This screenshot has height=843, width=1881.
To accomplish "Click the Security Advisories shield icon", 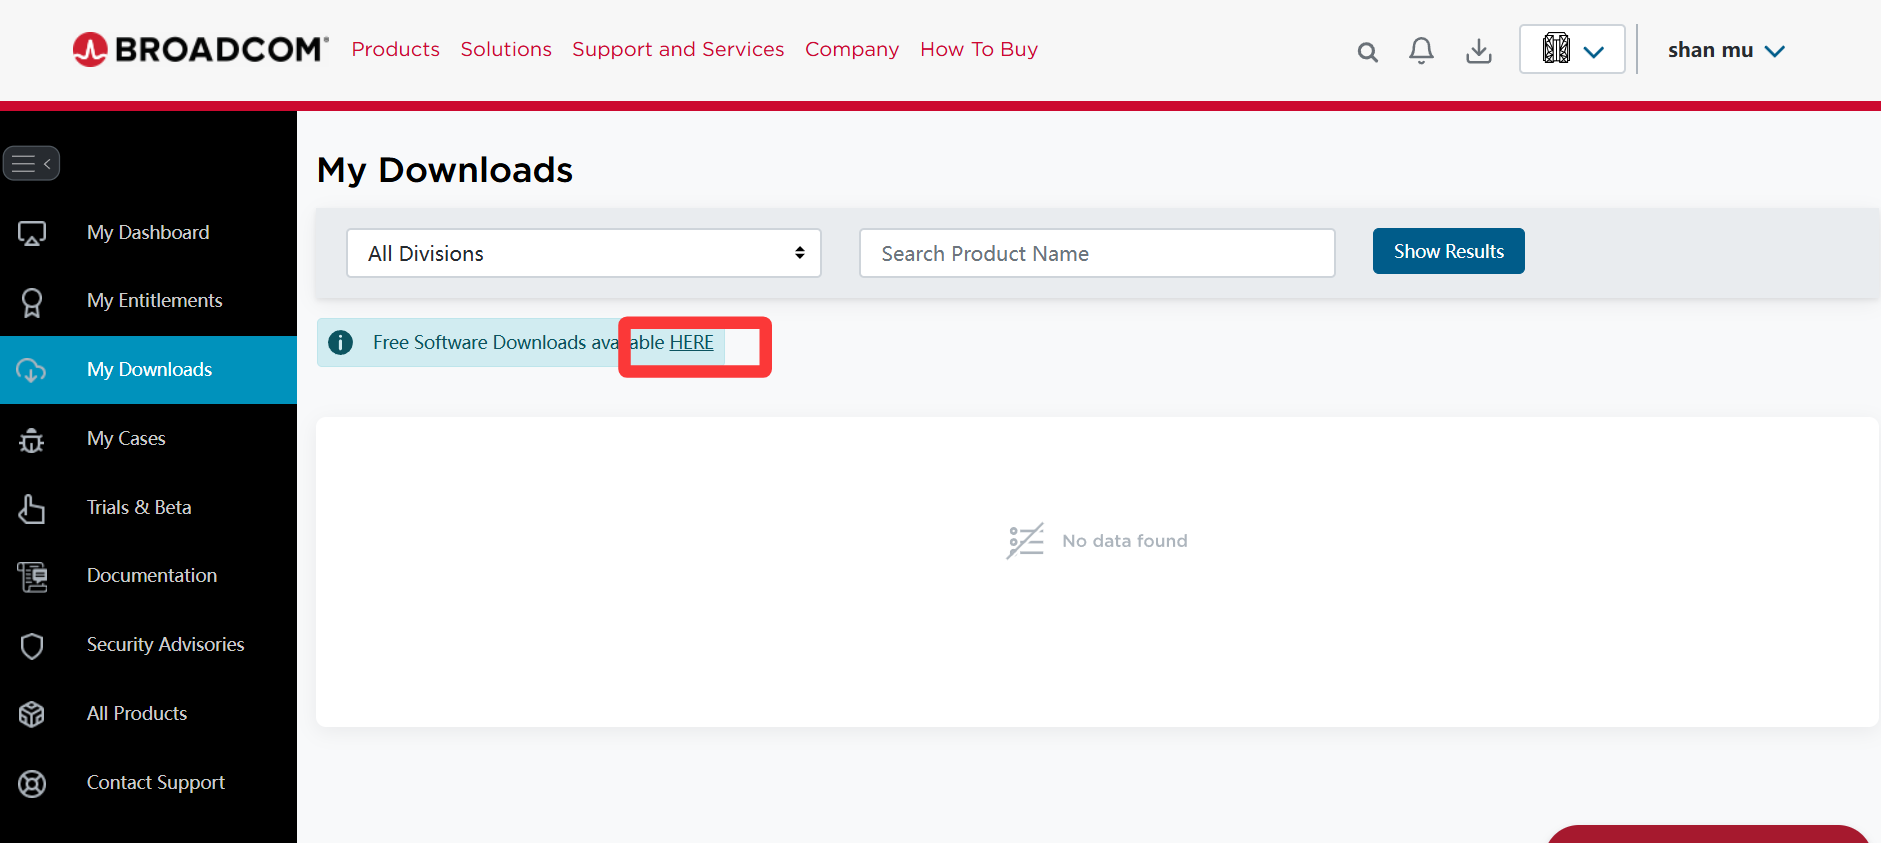I will [32, 646].
